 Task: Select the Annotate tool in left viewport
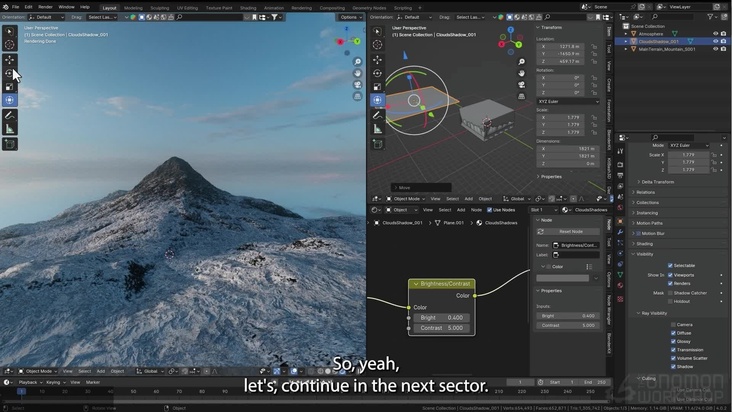(x=9, y=115)
